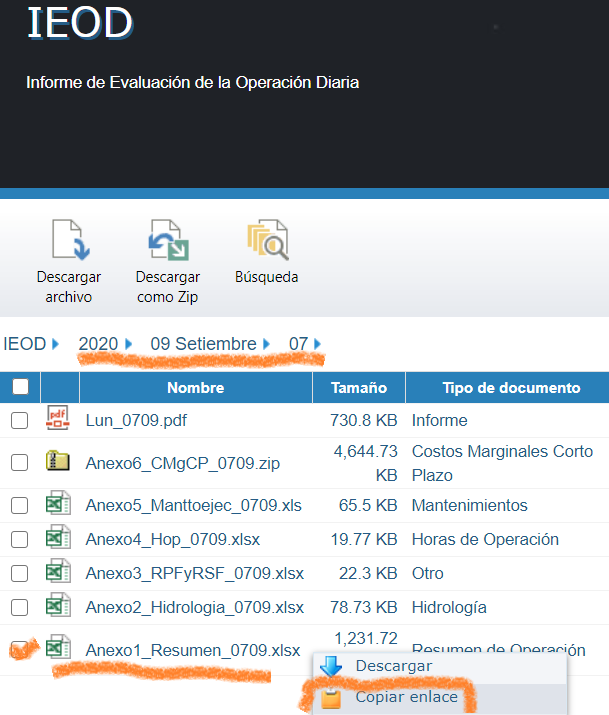Expand the arrow after 2020 breadcrumb

[129, 345]
